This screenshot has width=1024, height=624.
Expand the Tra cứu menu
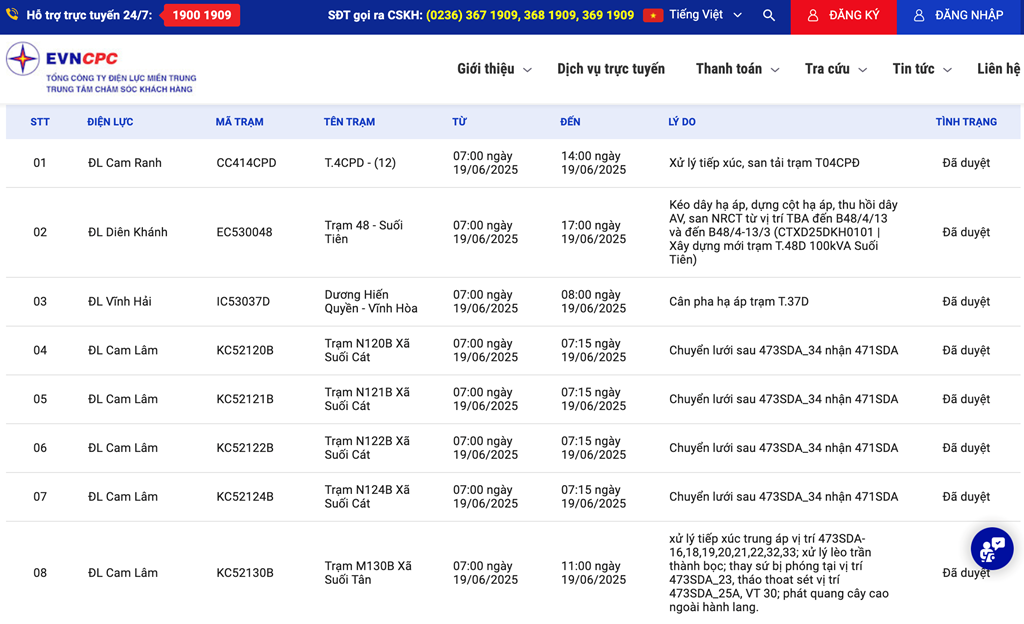coord(836,69)
